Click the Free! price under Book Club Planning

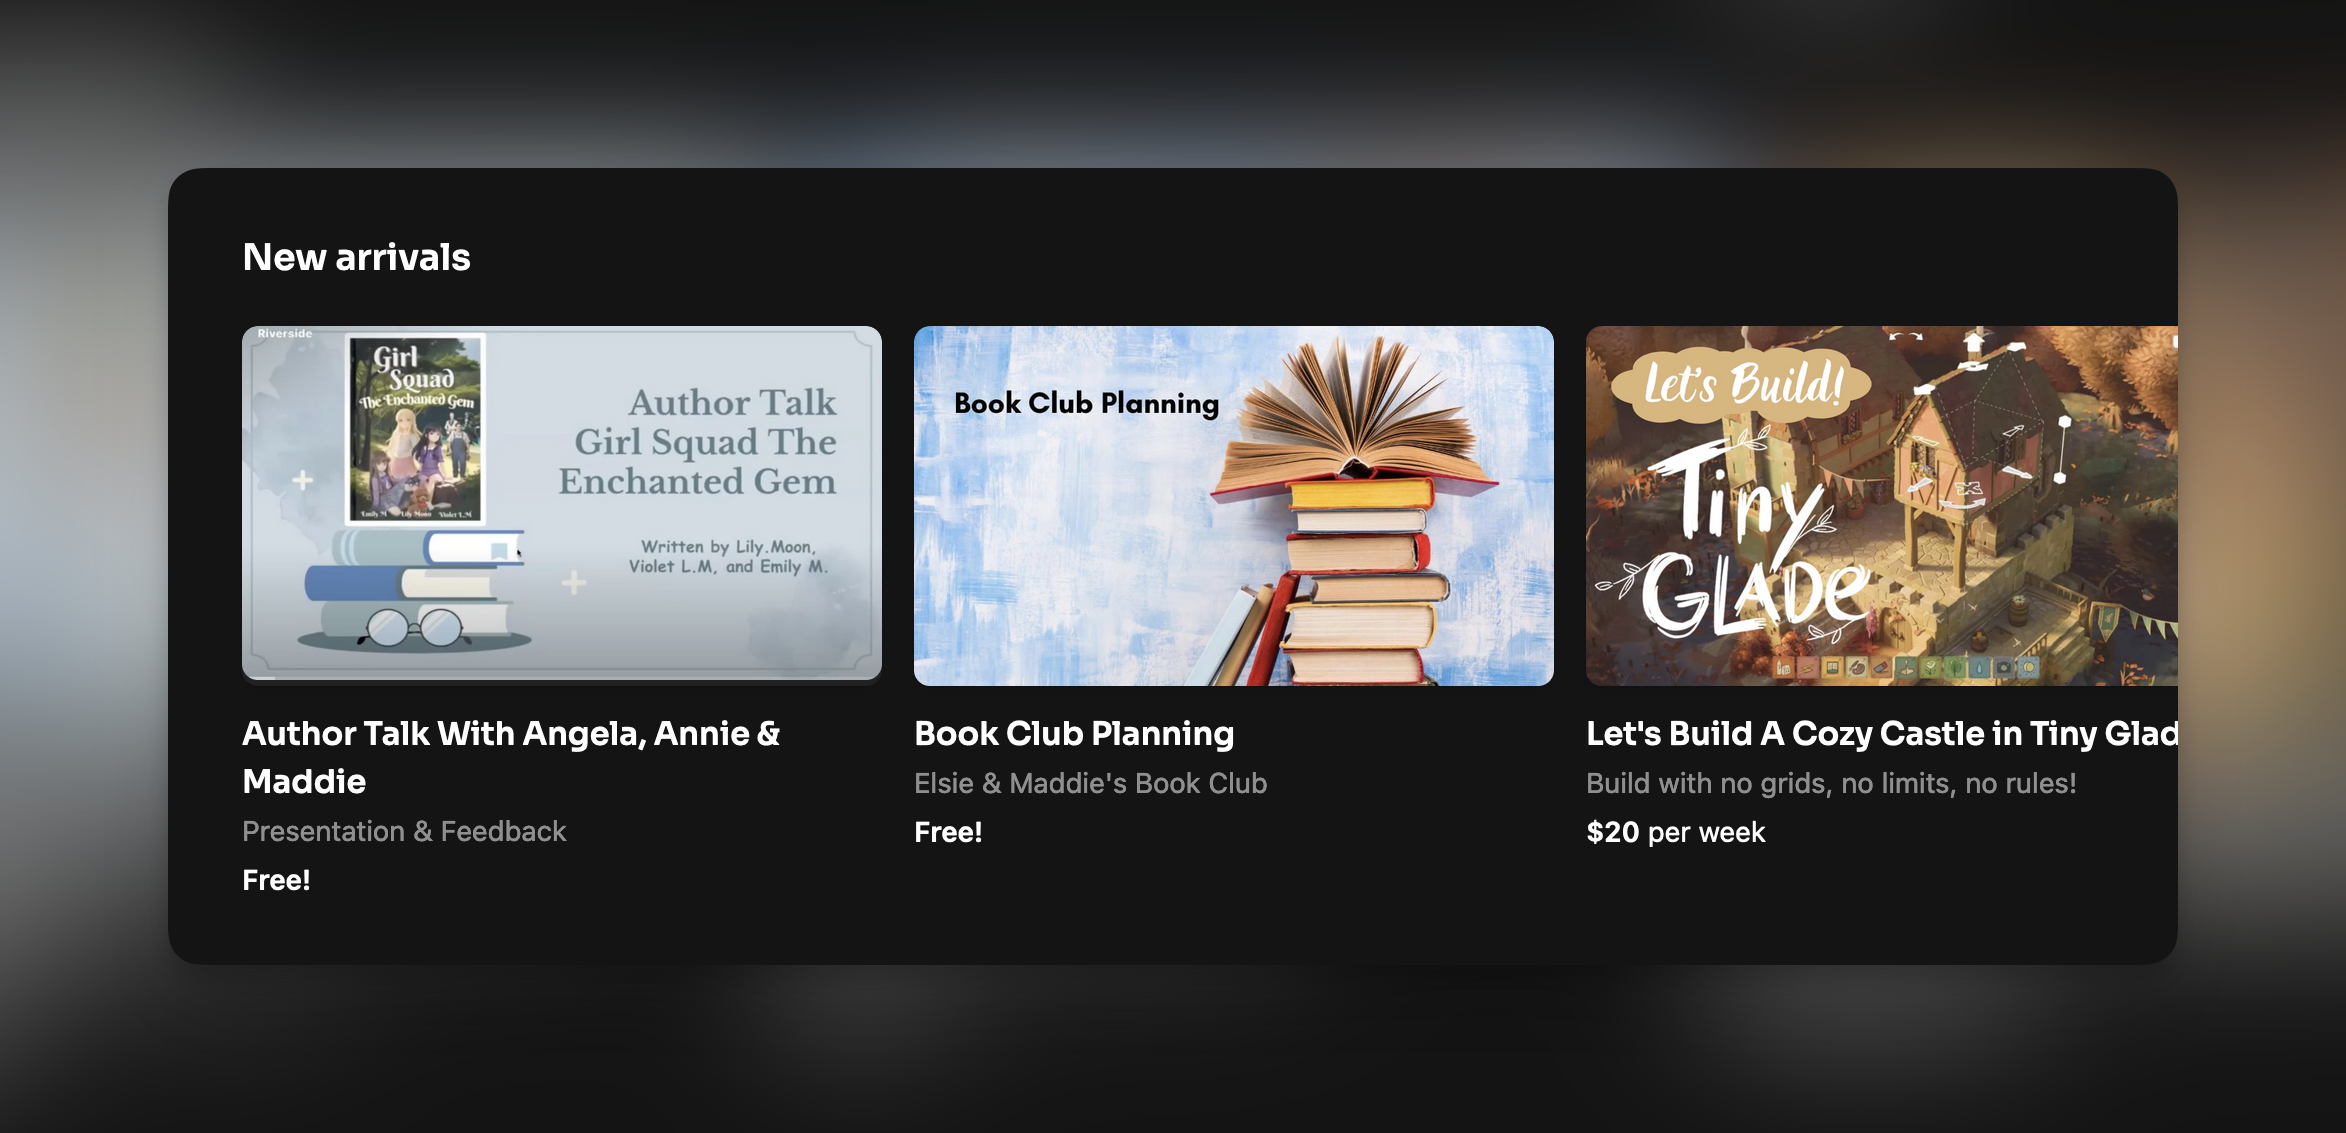pyautogui.click(x=948, y=832)
